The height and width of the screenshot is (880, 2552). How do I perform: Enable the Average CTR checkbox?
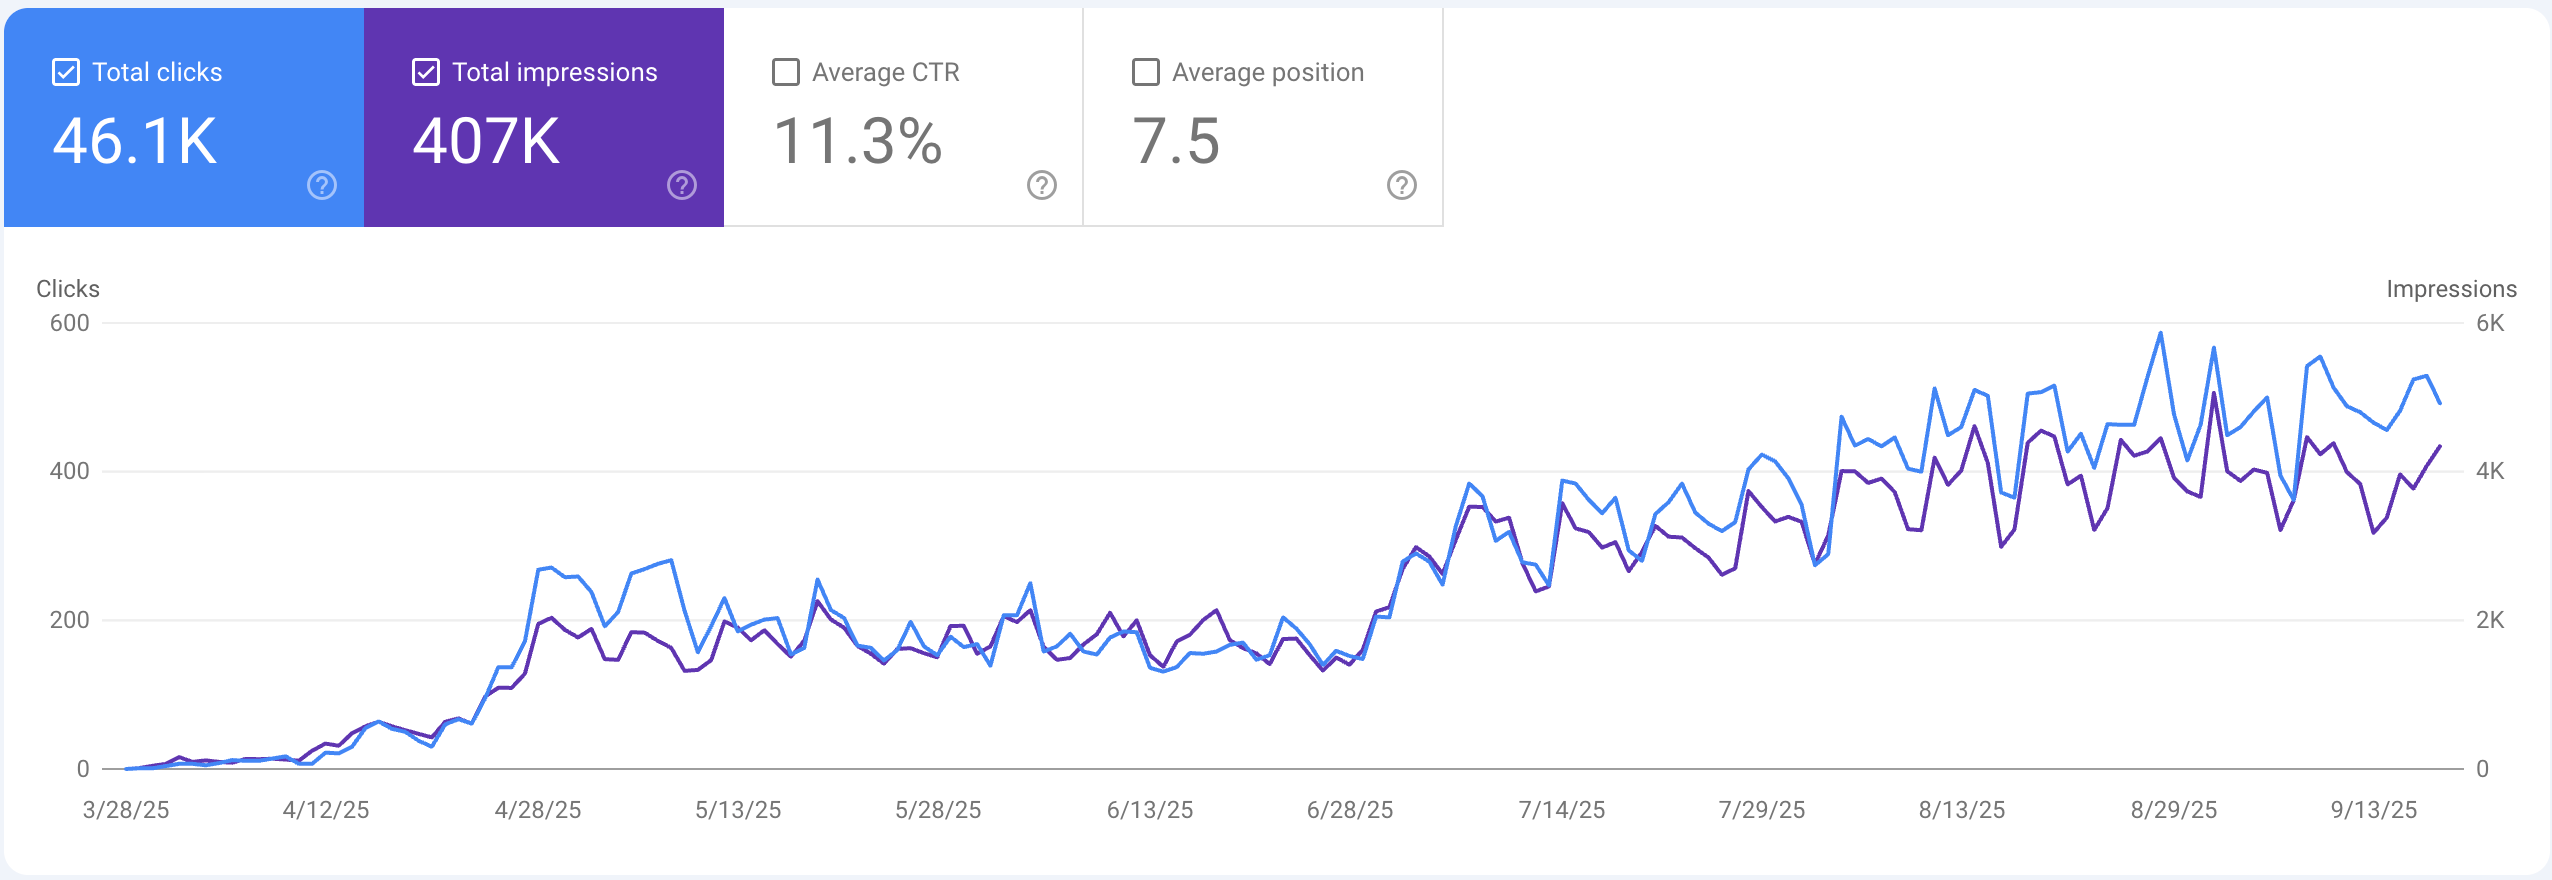786,72
